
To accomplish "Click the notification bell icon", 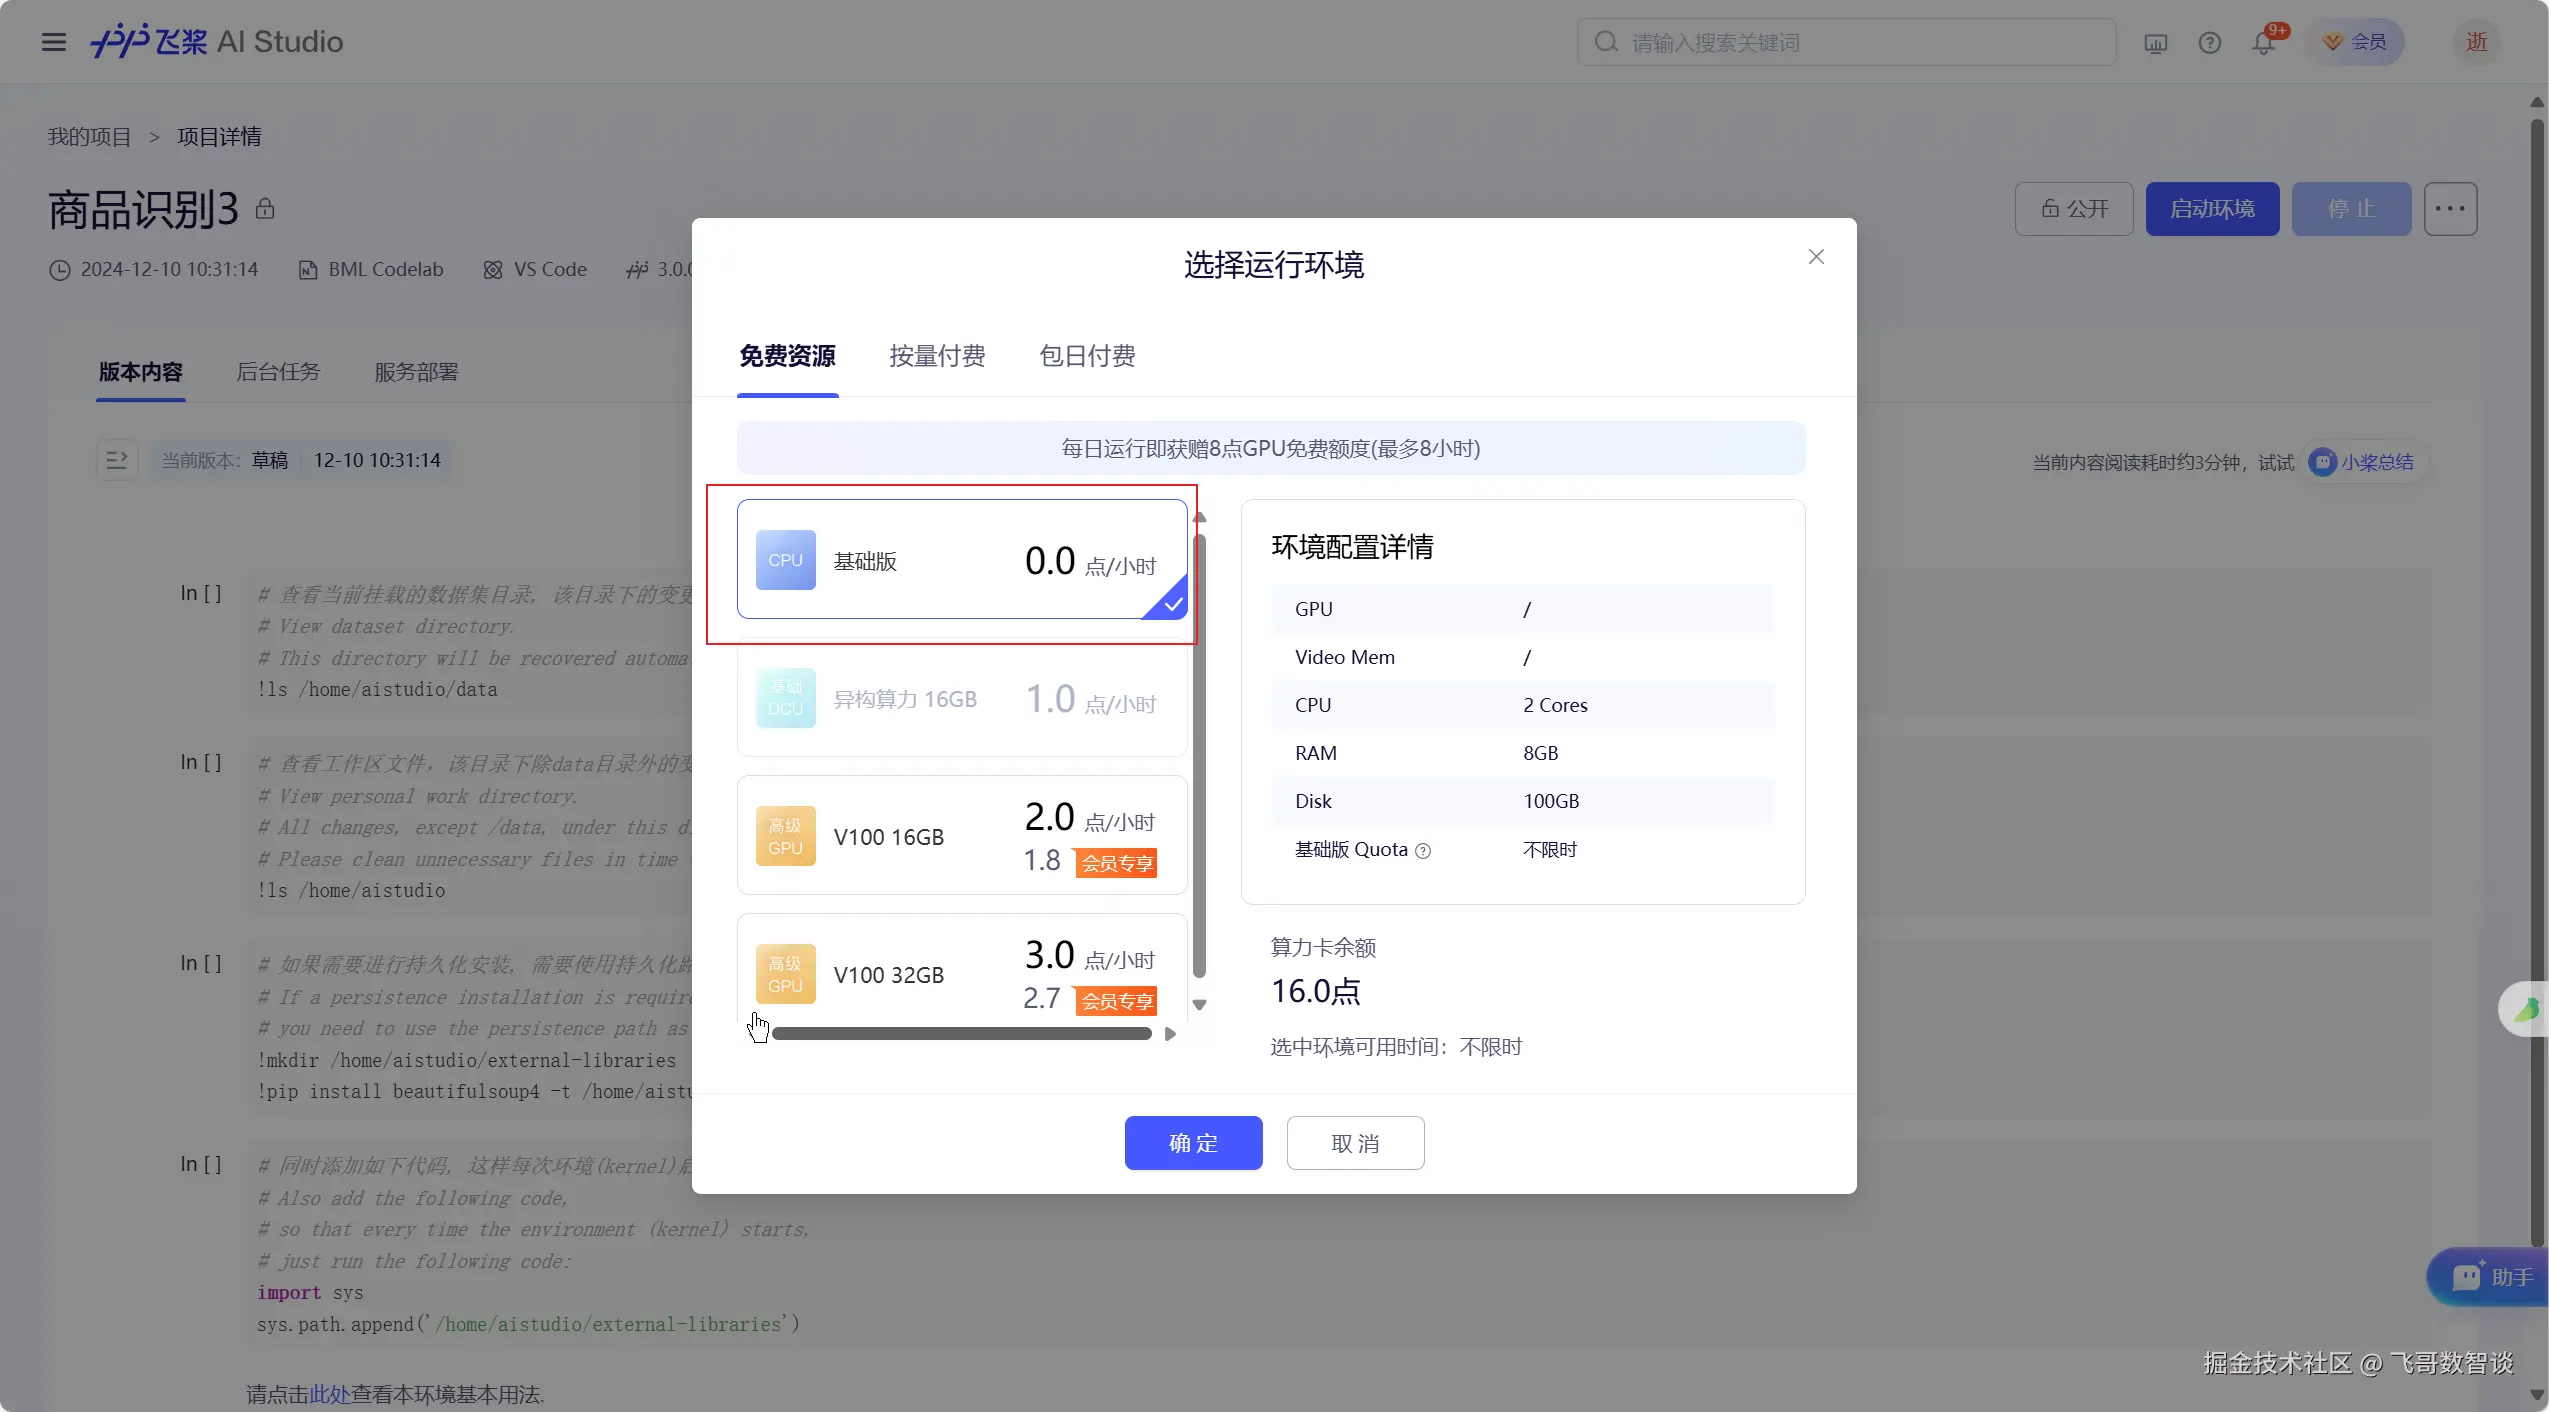I will click(2263, 43).
